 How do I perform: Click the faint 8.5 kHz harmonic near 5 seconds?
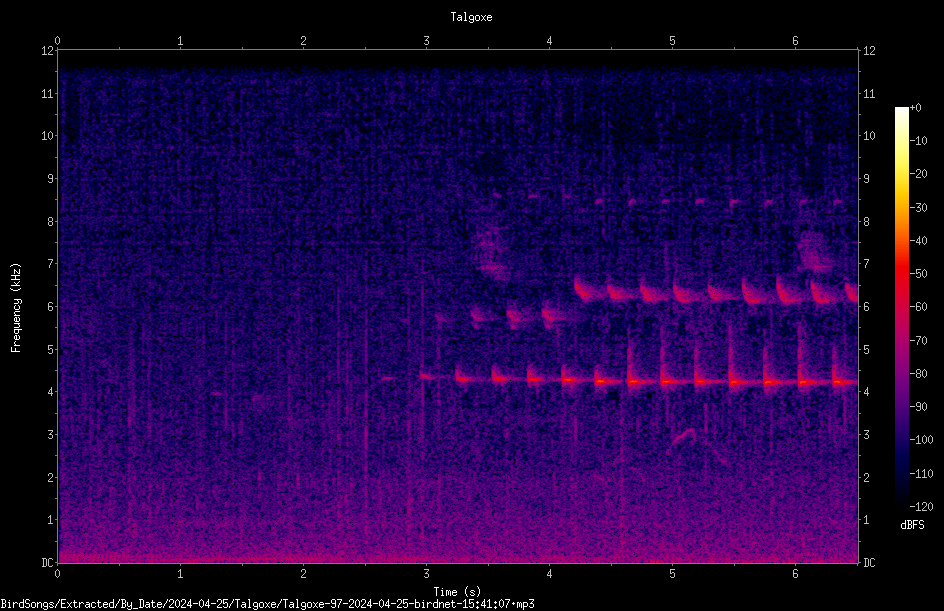pos(666,202)
